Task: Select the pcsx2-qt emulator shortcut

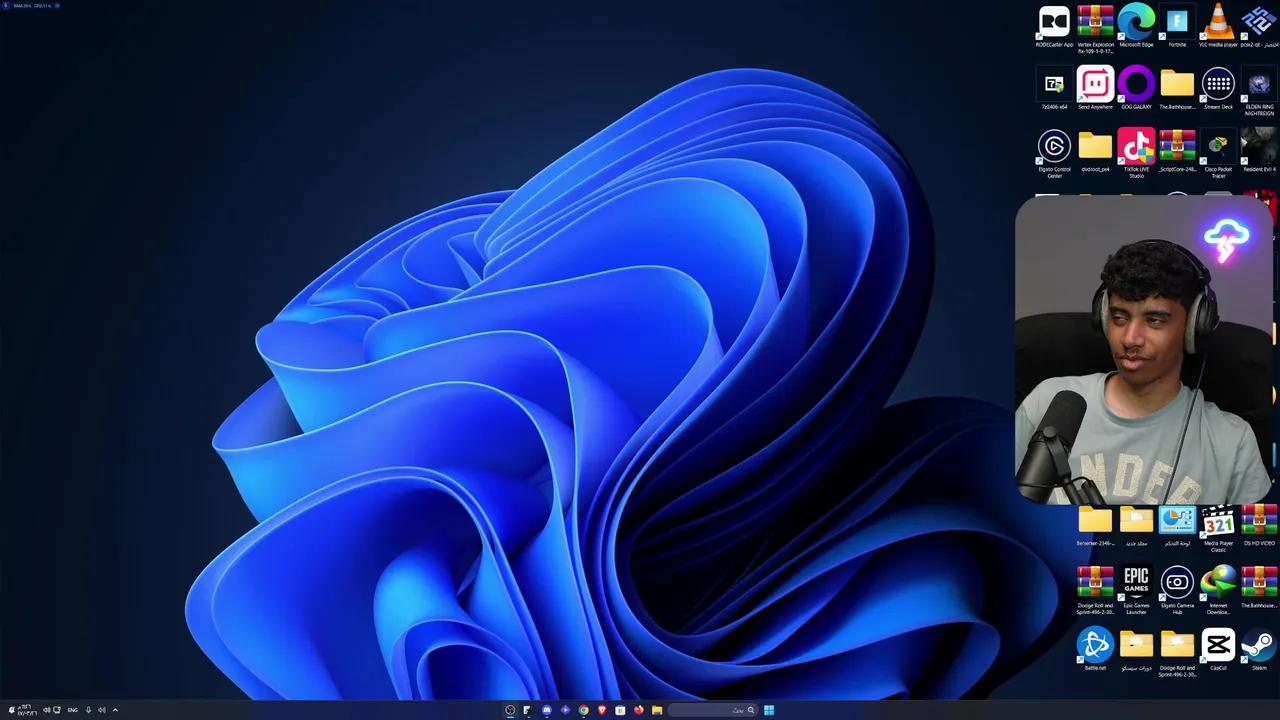Action: [1259, 27]
